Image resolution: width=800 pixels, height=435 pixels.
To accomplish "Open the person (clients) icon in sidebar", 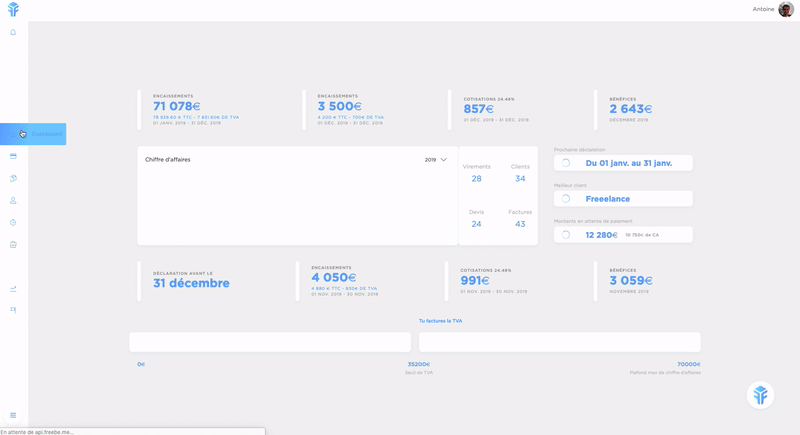I will 13,201.
